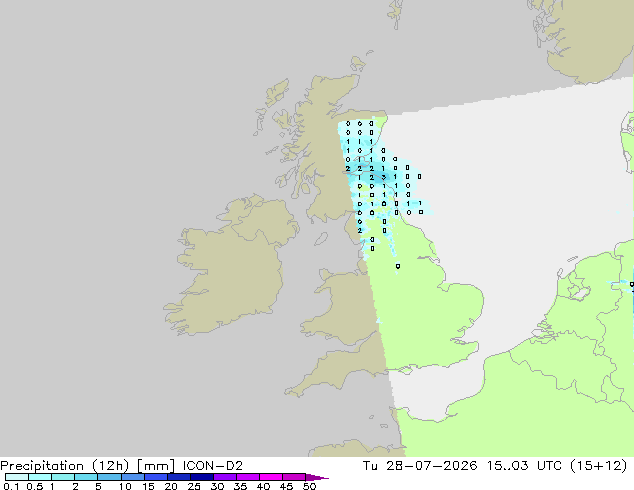Click the legend label "20"
634x490 pixels.
point(171,486)
